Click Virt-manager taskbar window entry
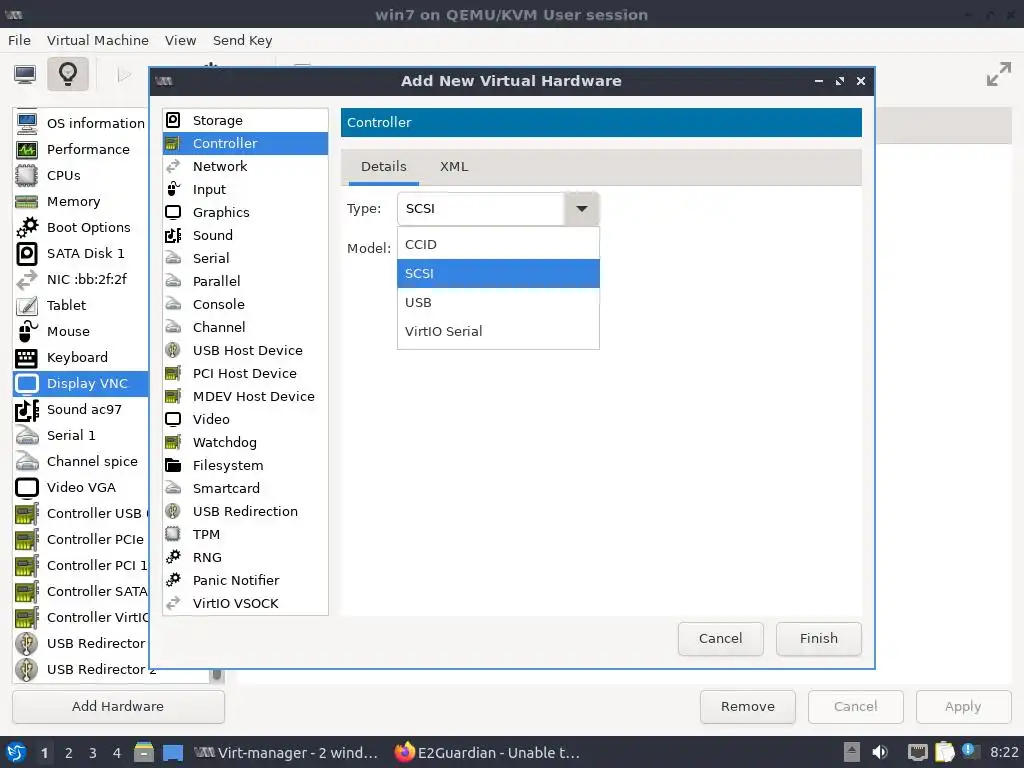Screen dimensions: 1024x768 tap(286, 753)
